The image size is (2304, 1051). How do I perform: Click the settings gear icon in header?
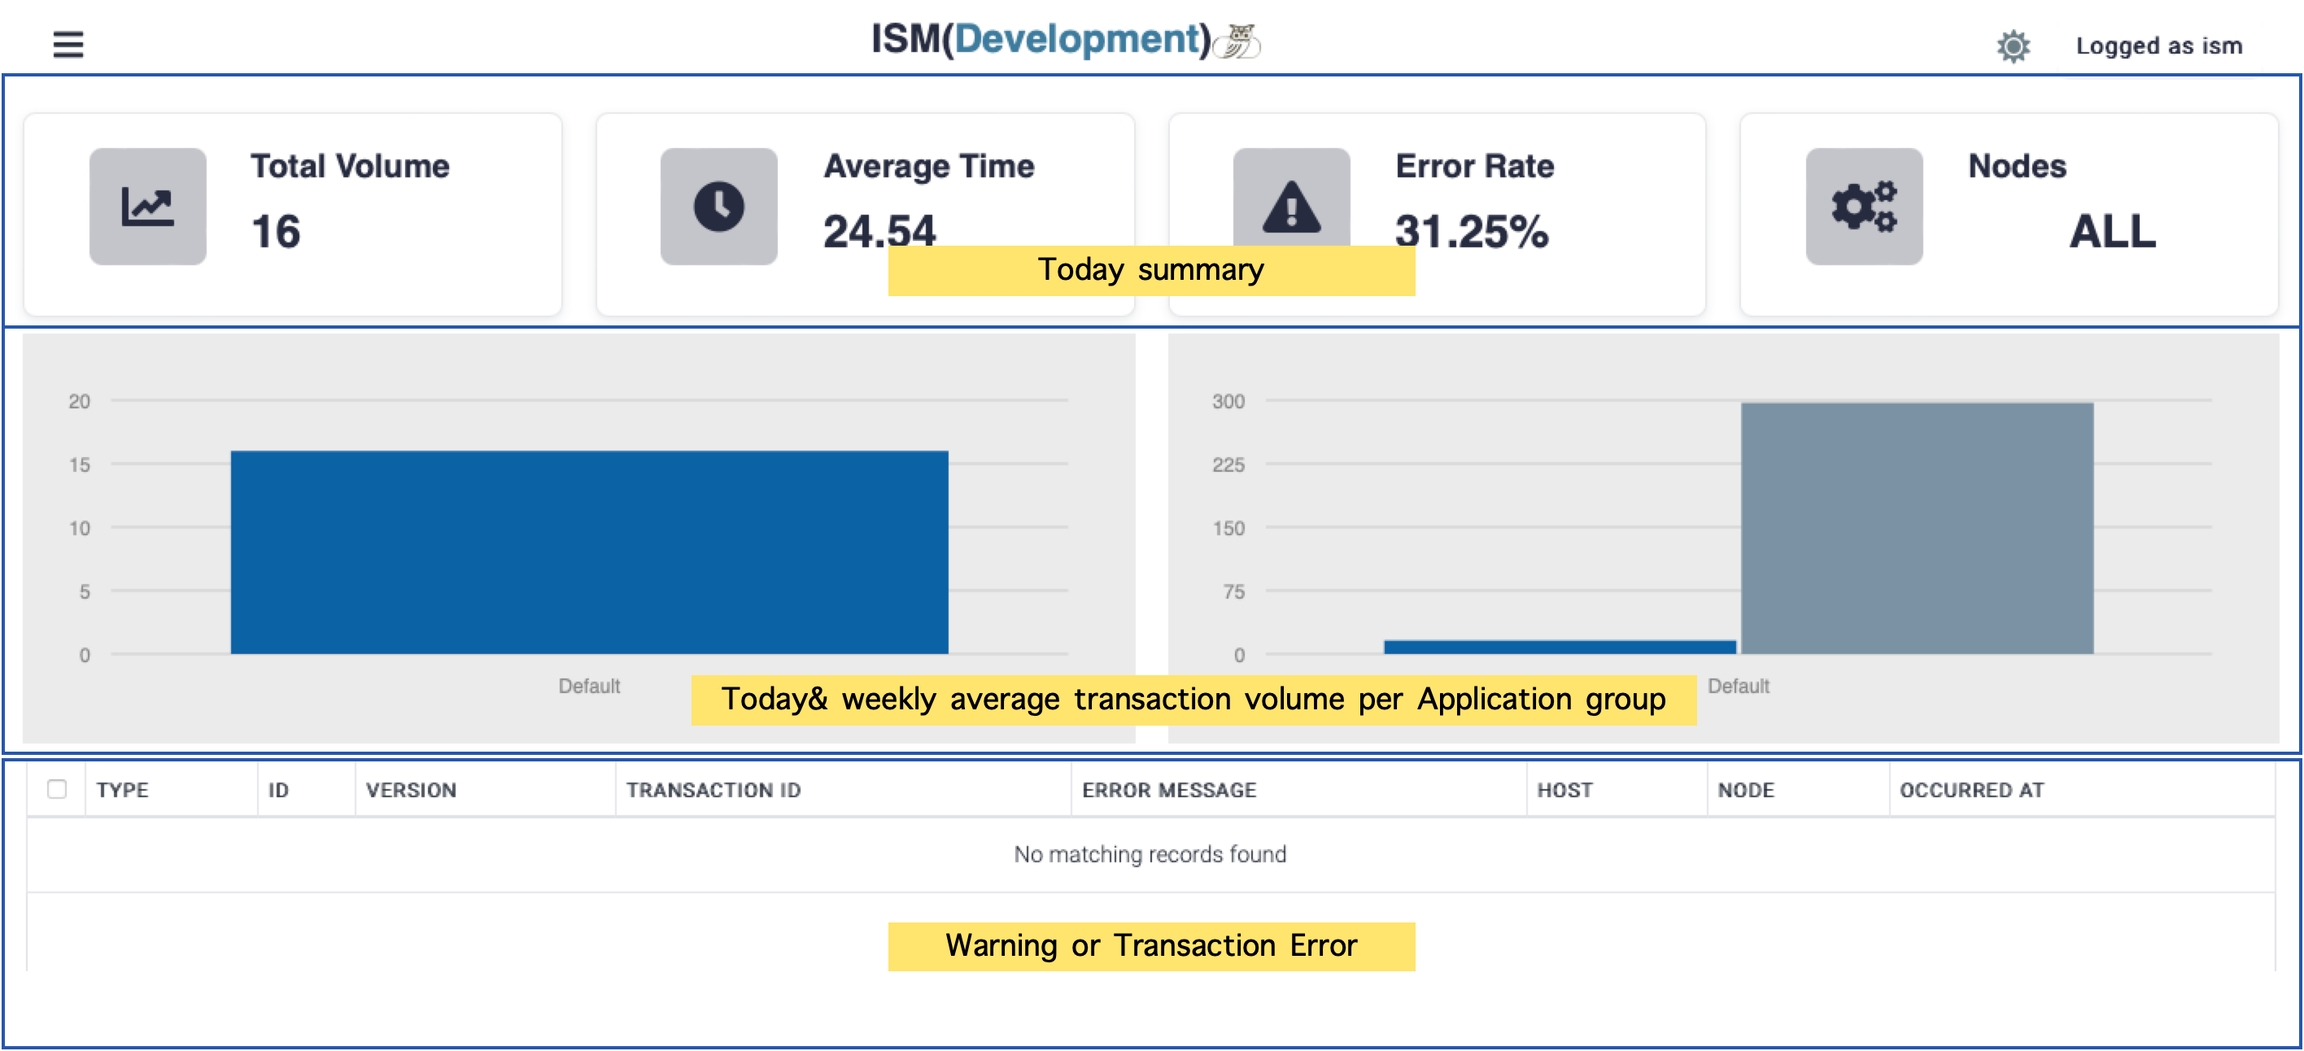pyautogui.click(x=2013, y=46)
